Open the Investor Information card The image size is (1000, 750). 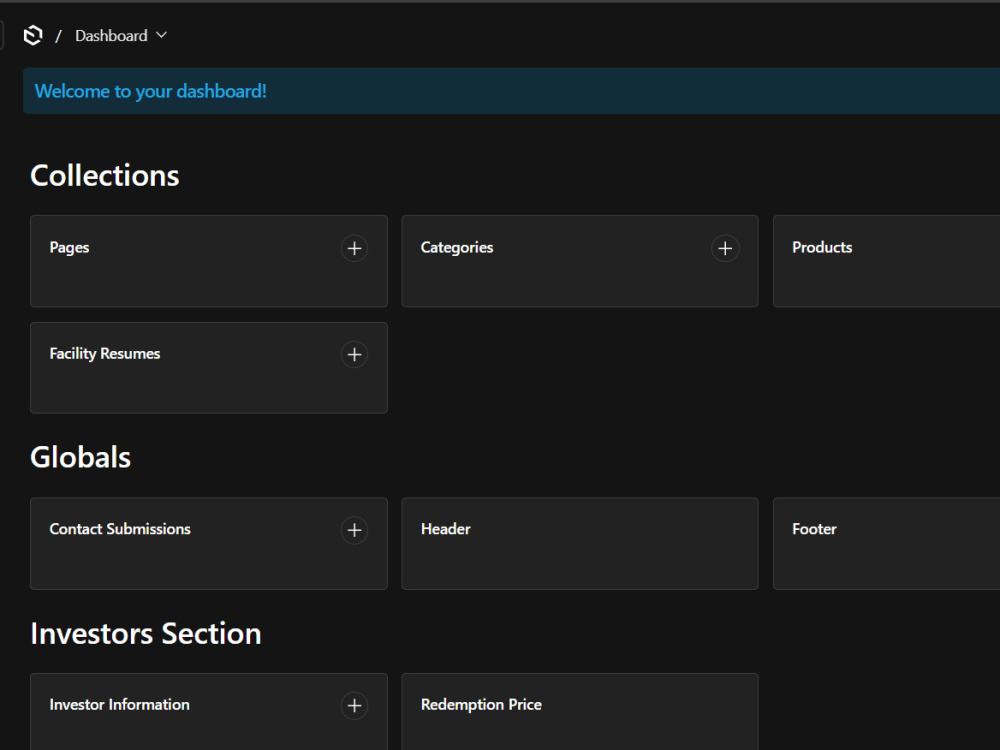coord(209,712)
